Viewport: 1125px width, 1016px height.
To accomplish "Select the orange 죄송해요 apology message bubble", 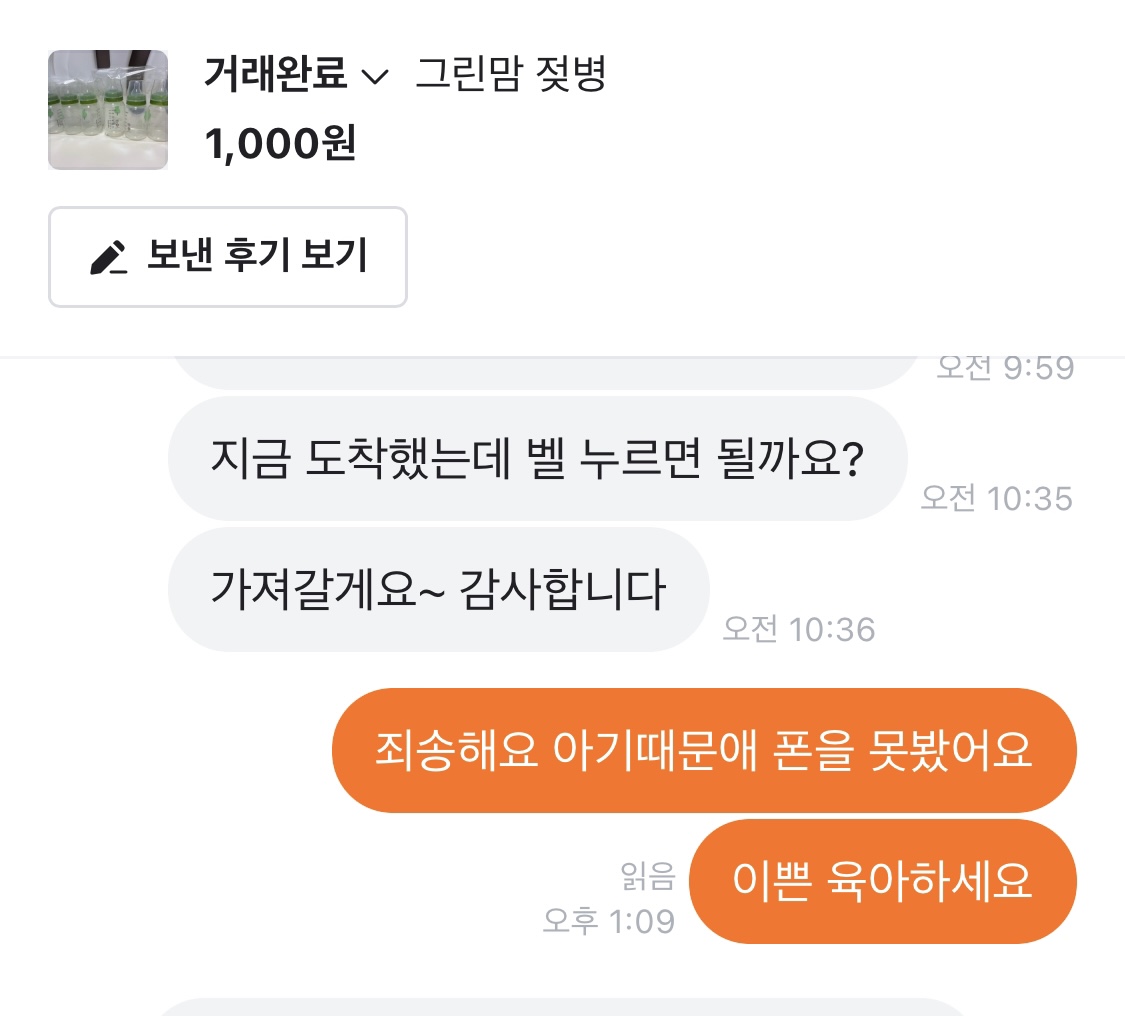I will (x=703, y=750).
